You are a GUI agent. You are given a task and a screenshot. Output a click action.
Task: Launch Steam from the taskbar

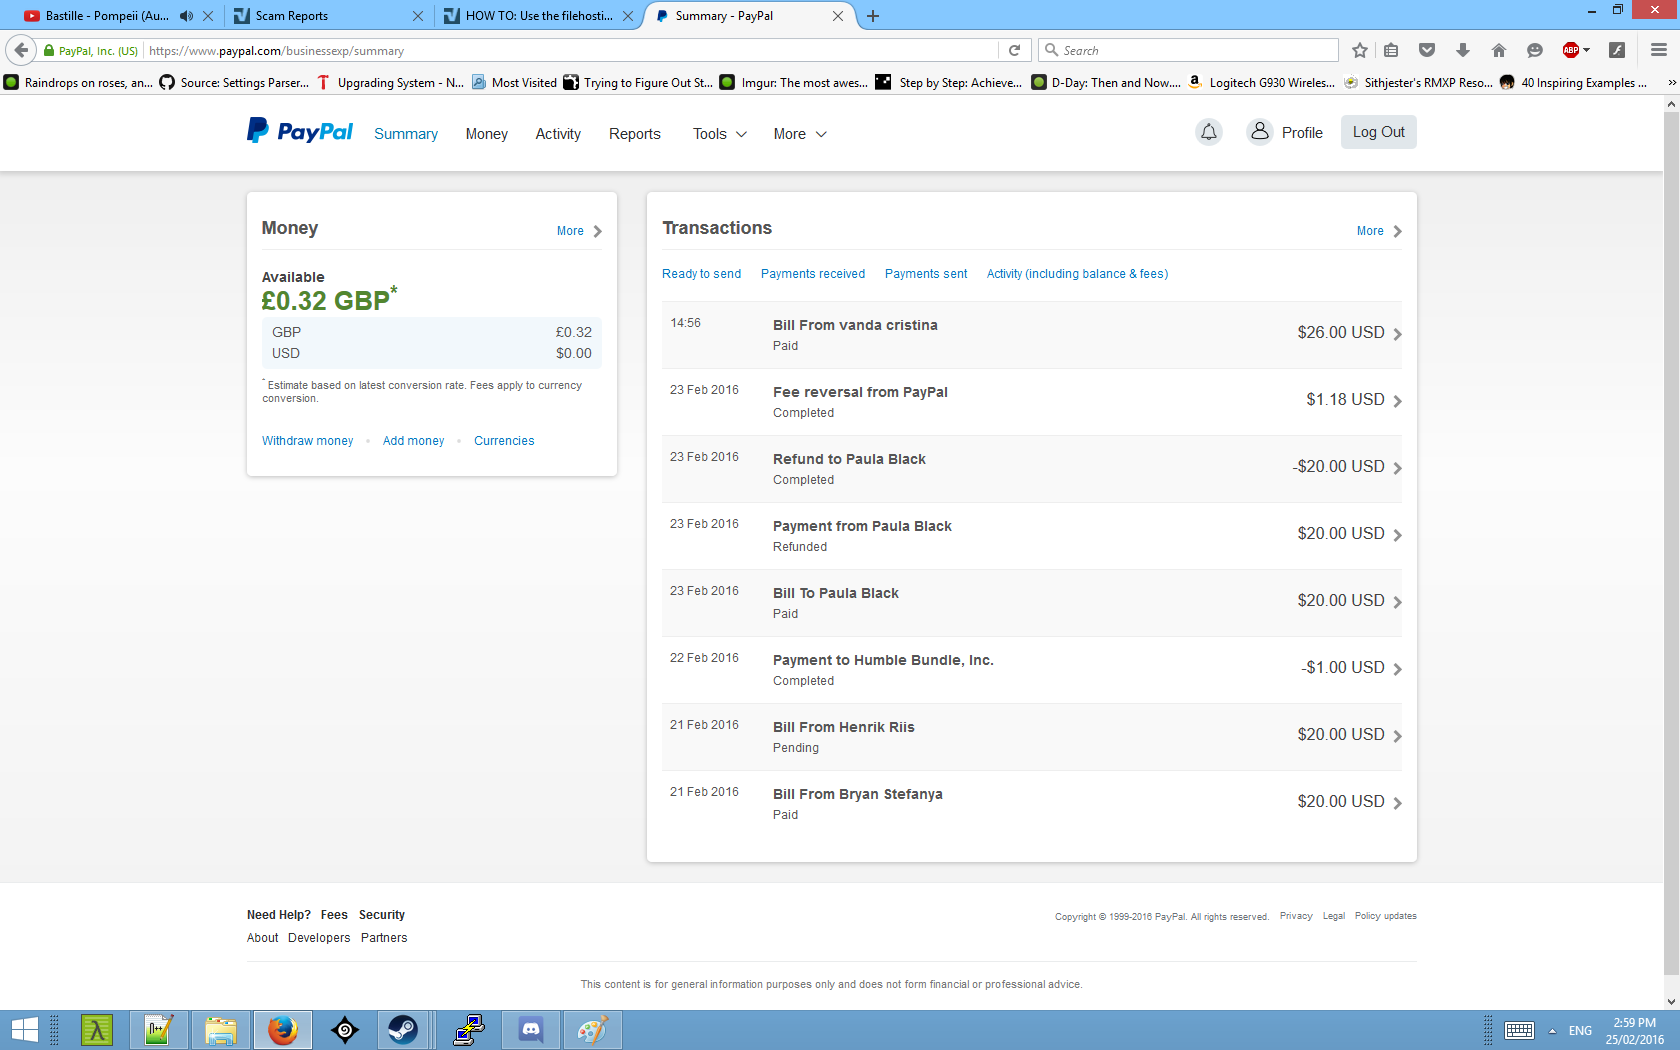pyautogui.click(x=403, y=1030)
